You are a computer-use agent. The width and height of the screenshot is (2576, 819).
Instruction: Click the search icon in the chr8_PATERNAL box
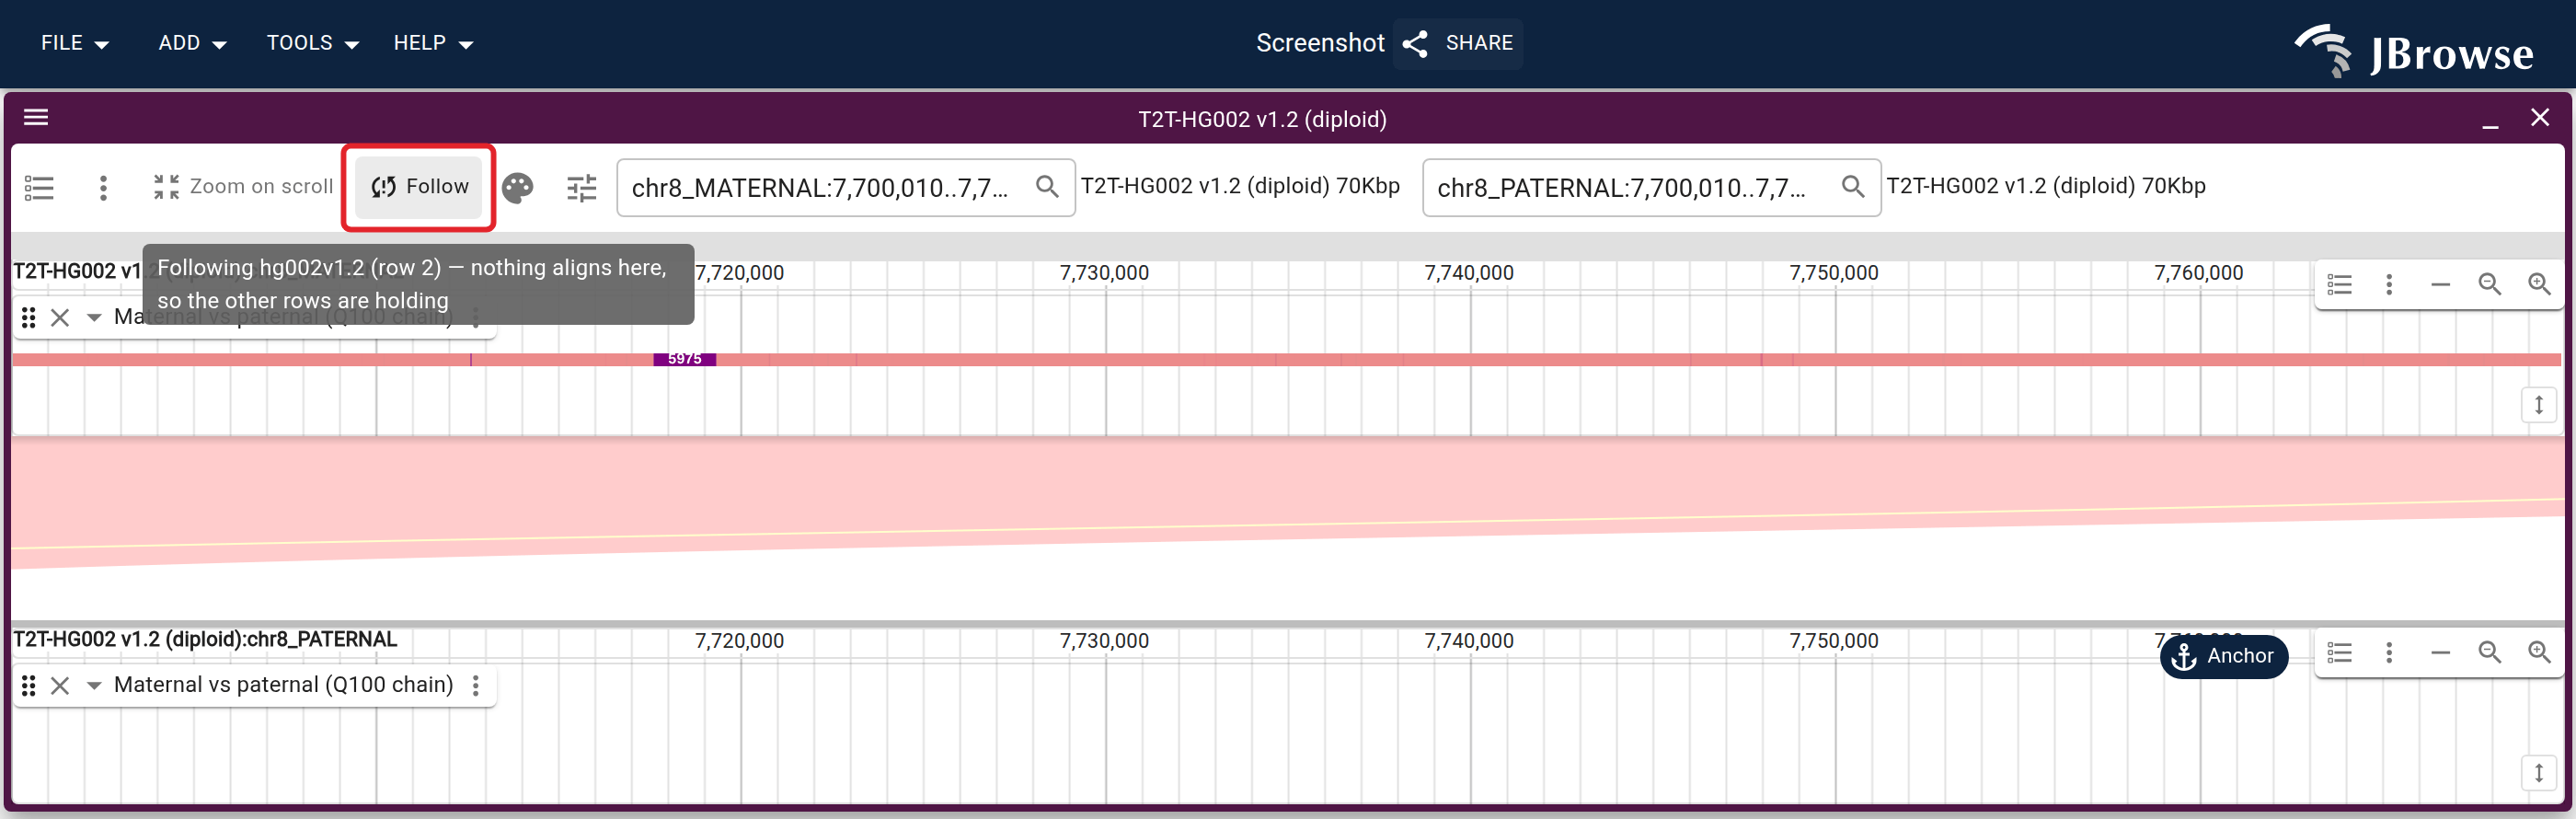1853,187
